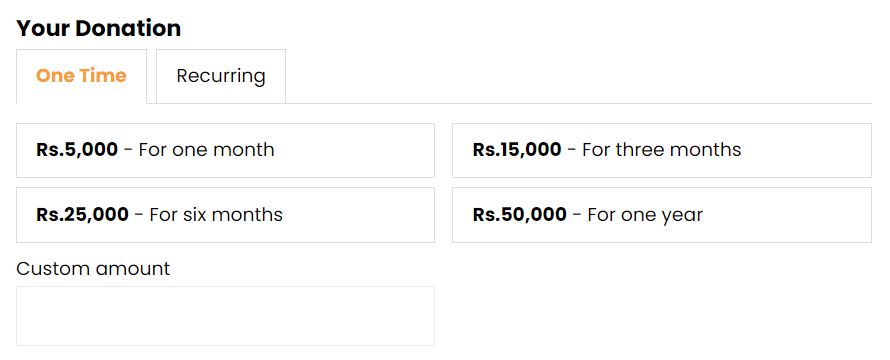Image resolution: width=890 pixels, height=360 pixels.
Task: Click the Your Donation heading
Action: coord(99,28)
